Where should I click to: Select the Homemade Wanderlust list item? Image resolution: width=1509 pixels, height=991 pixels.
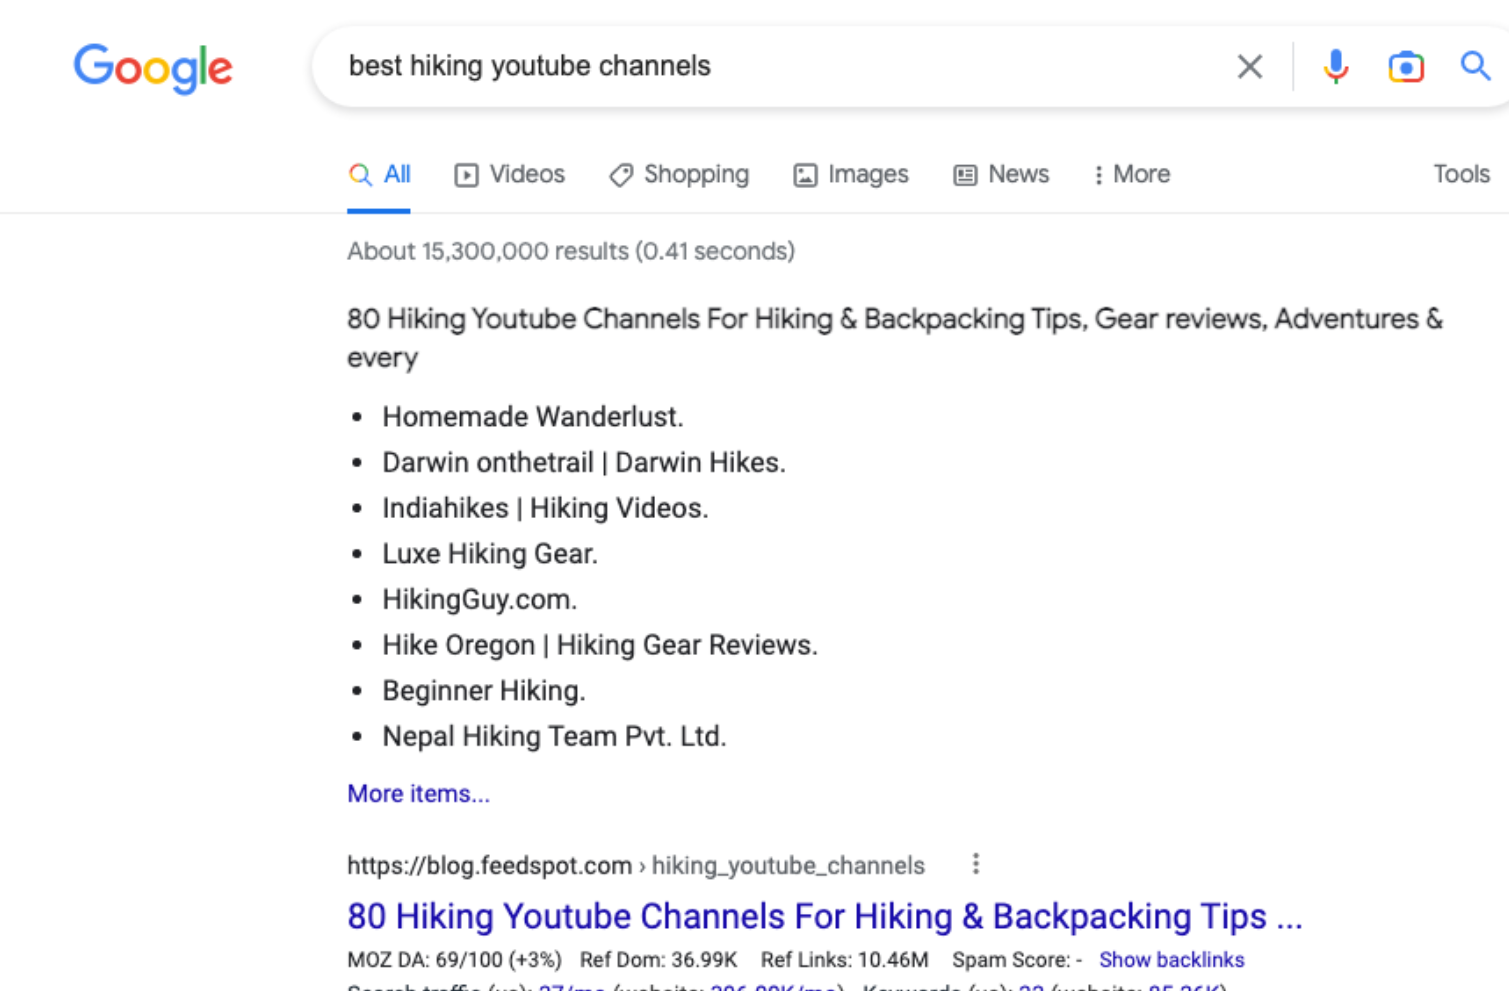533,417
